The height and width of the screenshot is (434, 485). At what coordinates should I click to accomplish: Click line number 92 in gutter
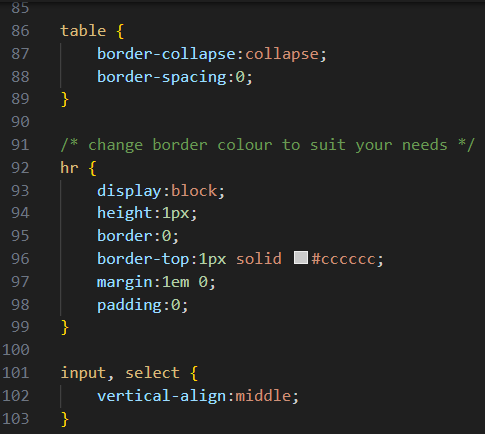(20, 168)
